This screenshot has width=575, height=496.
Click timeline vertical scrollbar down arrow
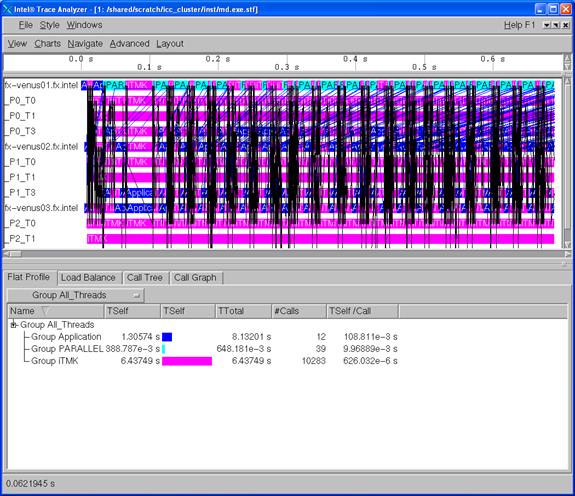point(567,245)
